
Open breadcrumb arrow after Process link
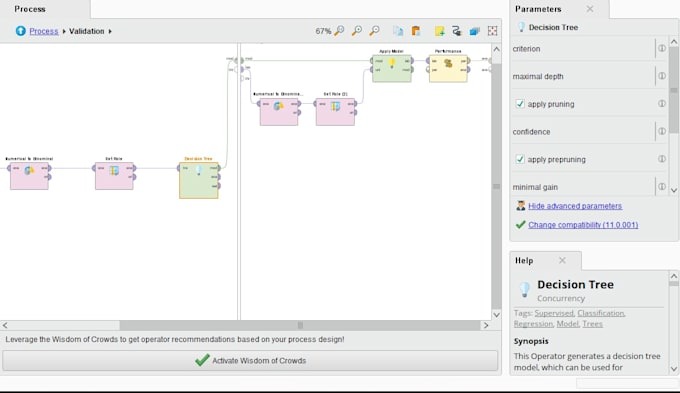pos(64,31)
